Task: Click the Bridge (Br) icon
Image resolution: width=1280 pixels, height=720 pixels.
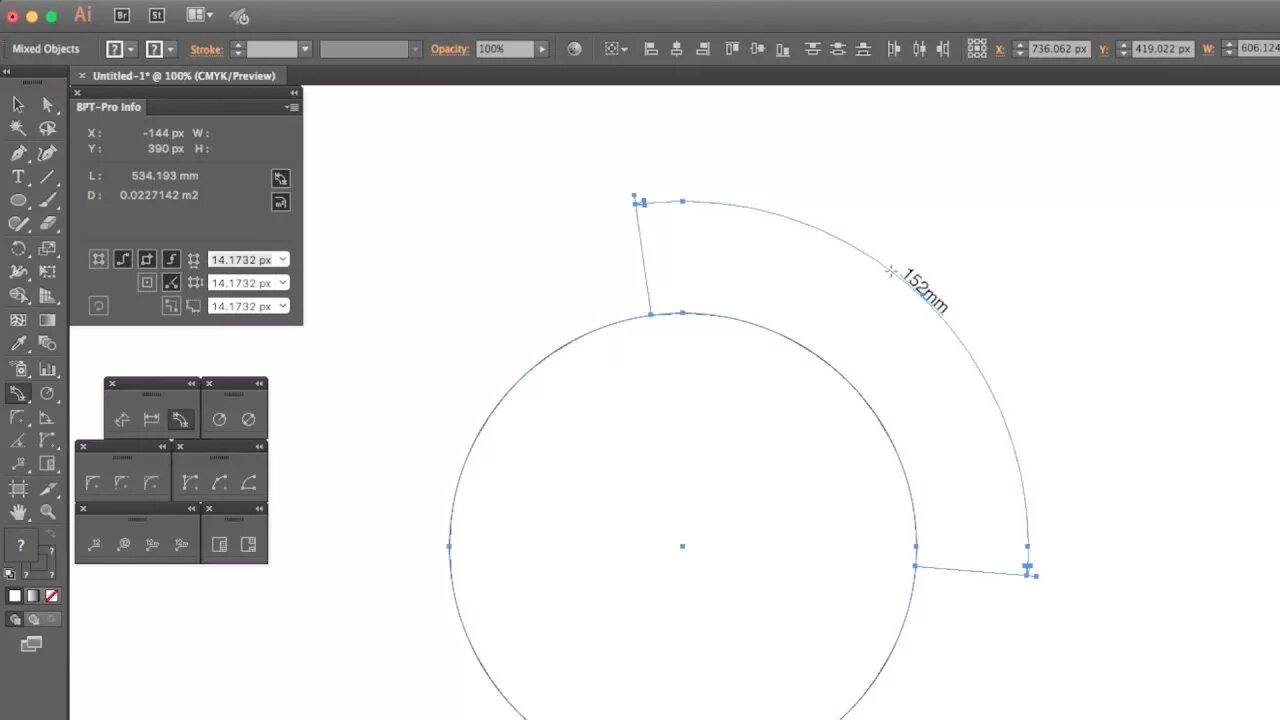Action: 122,15
